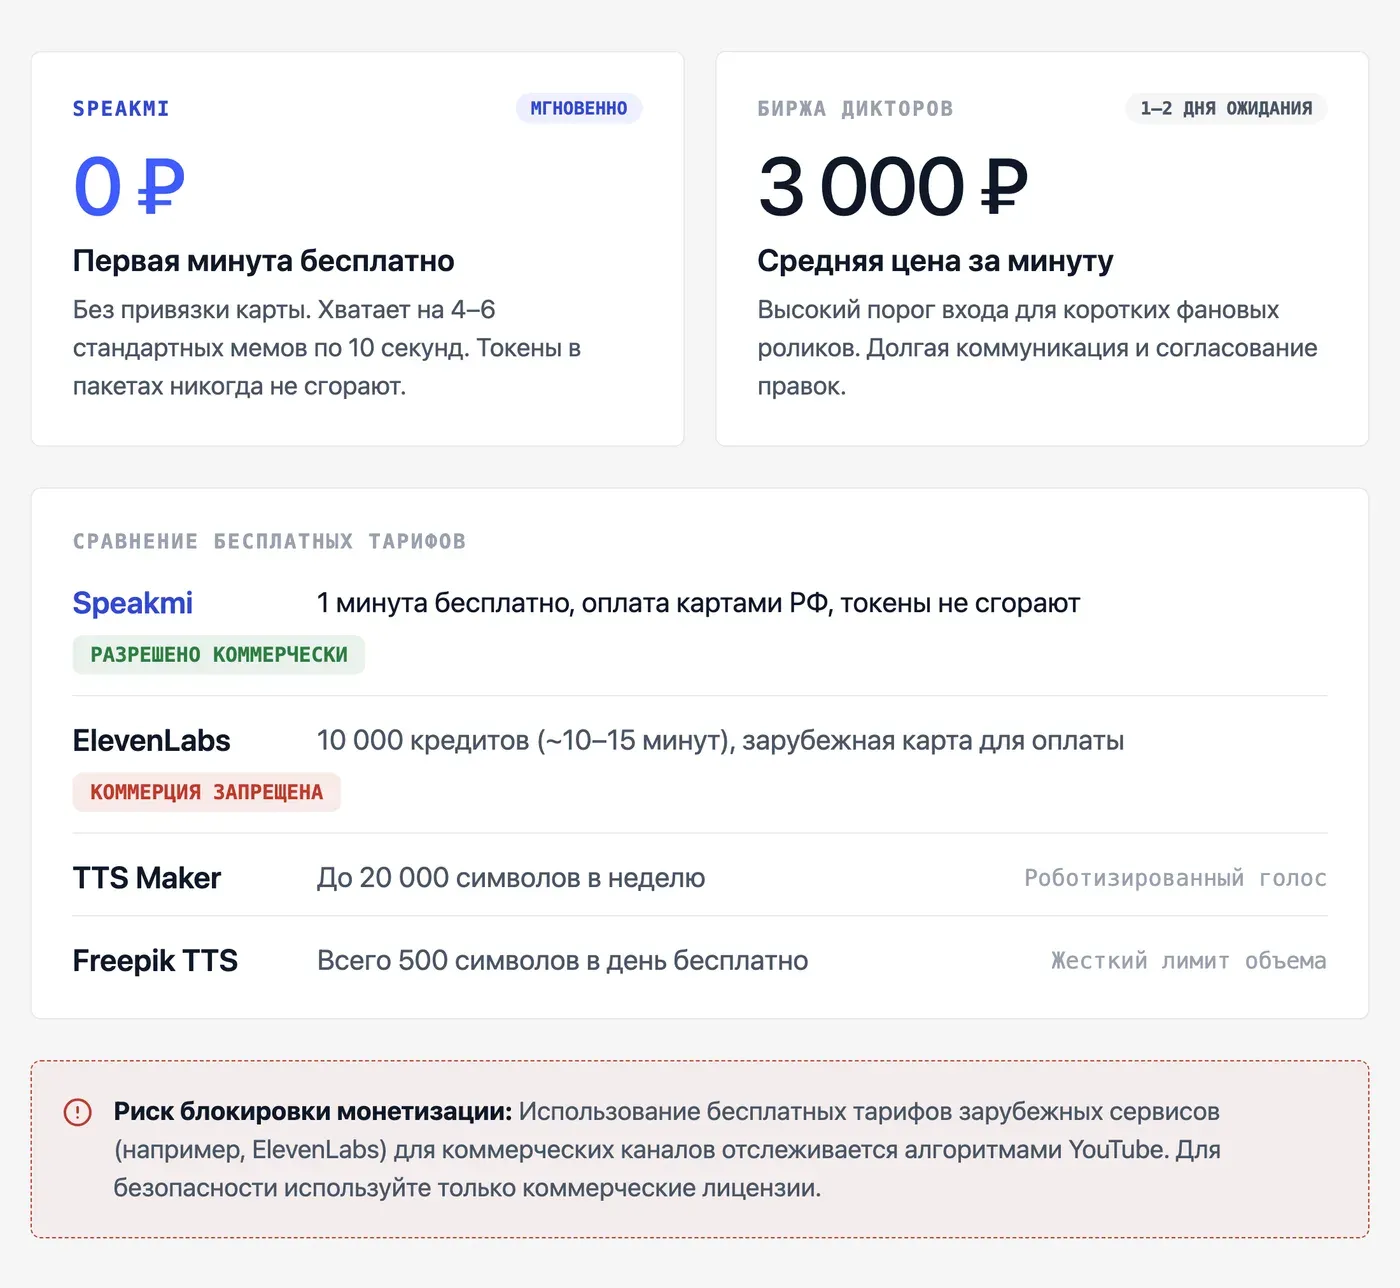Image resolution: width=1400 pixels, height=1288 pixels.
Task: Open the Speakmi name in comparison table
Action: 133,603
